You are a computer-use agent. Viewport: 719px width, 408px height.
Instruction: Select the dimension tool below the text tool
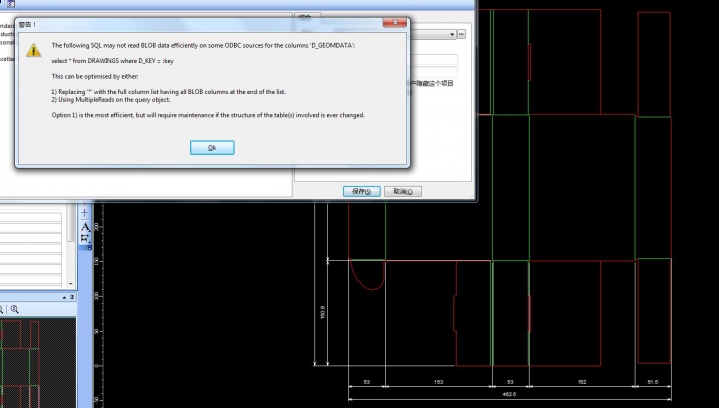[x=85, y=239]
